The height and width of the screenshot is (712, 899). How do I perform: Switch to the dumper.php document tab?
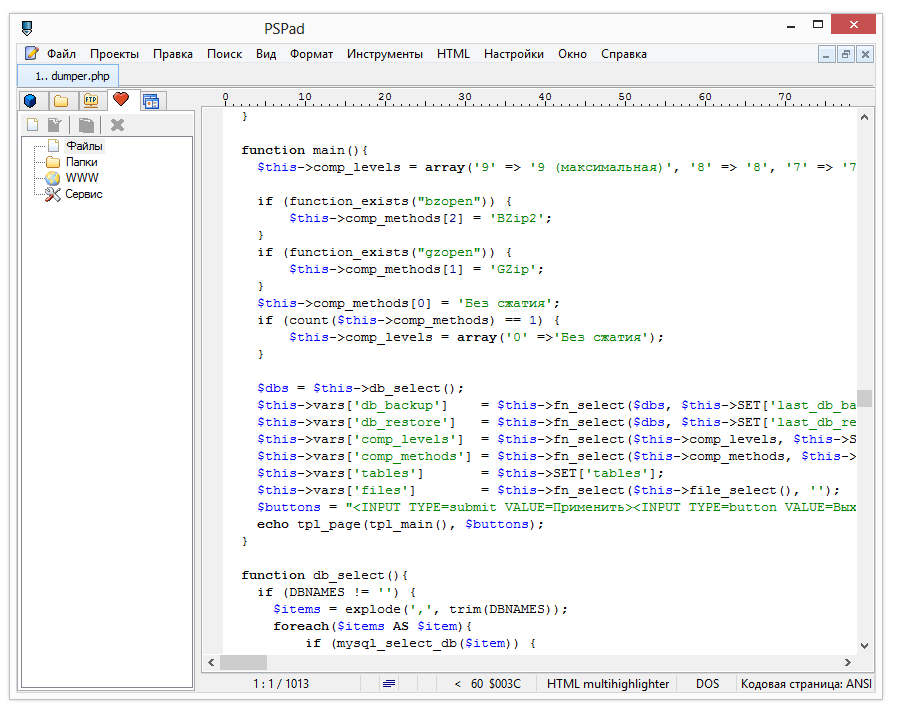(x=68, y=76)
